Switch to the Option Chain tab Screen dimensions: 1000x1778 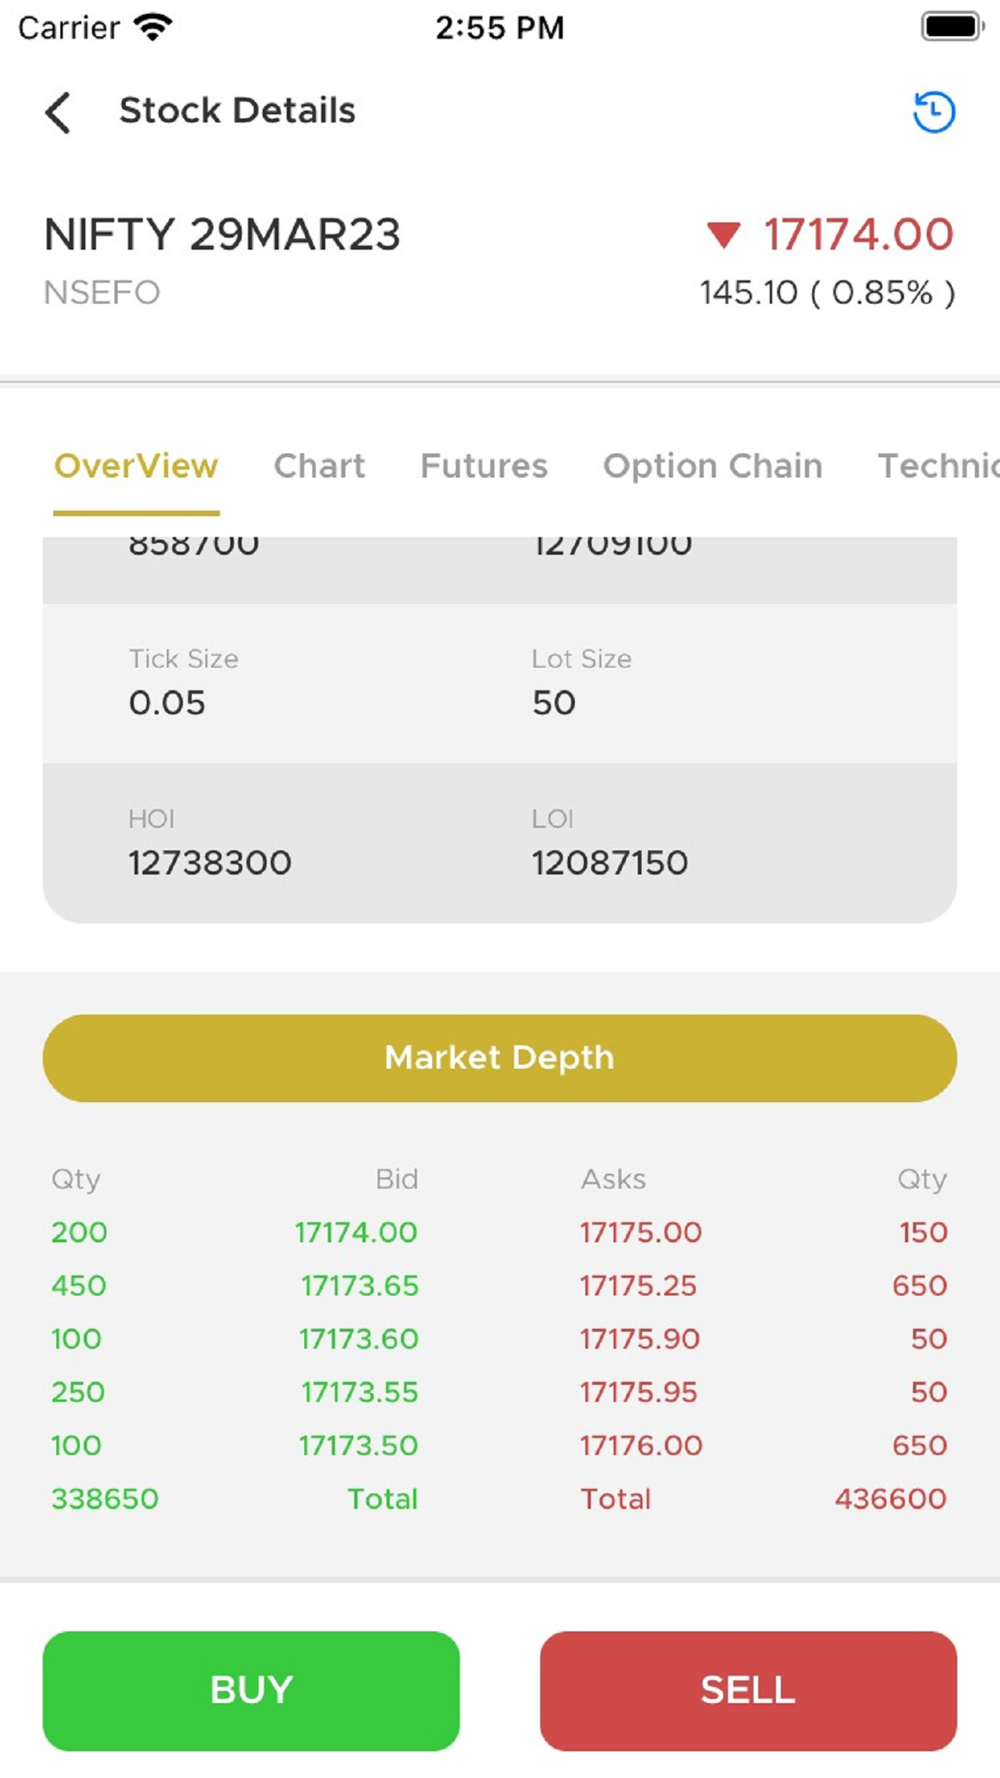pyautogui.click(x=712, y=466)
